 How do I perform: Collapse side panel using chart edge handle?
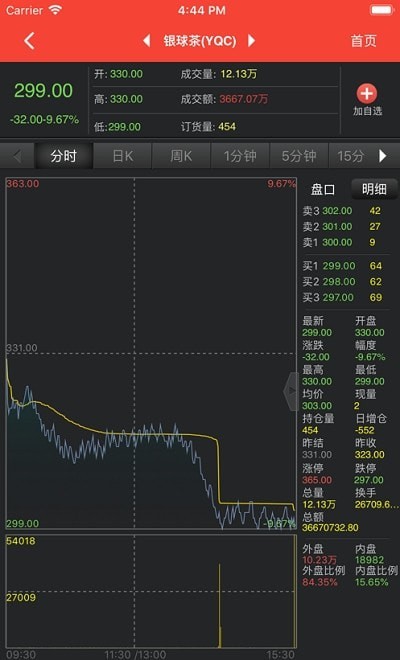click(x=291, y=391)
